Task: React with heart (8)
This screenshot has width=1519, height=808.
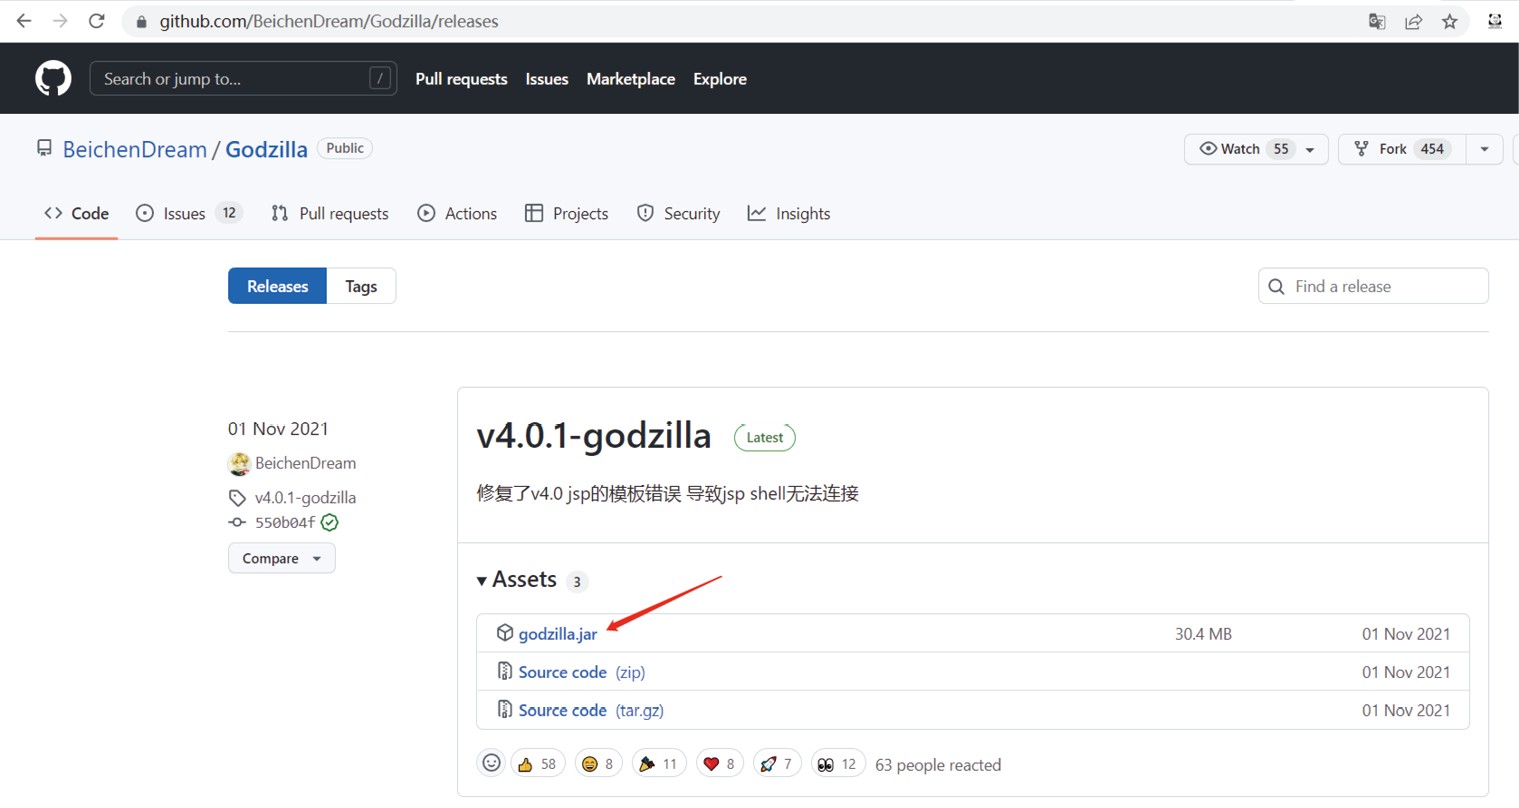Action: pyautogui.click(x=720, y=763)
